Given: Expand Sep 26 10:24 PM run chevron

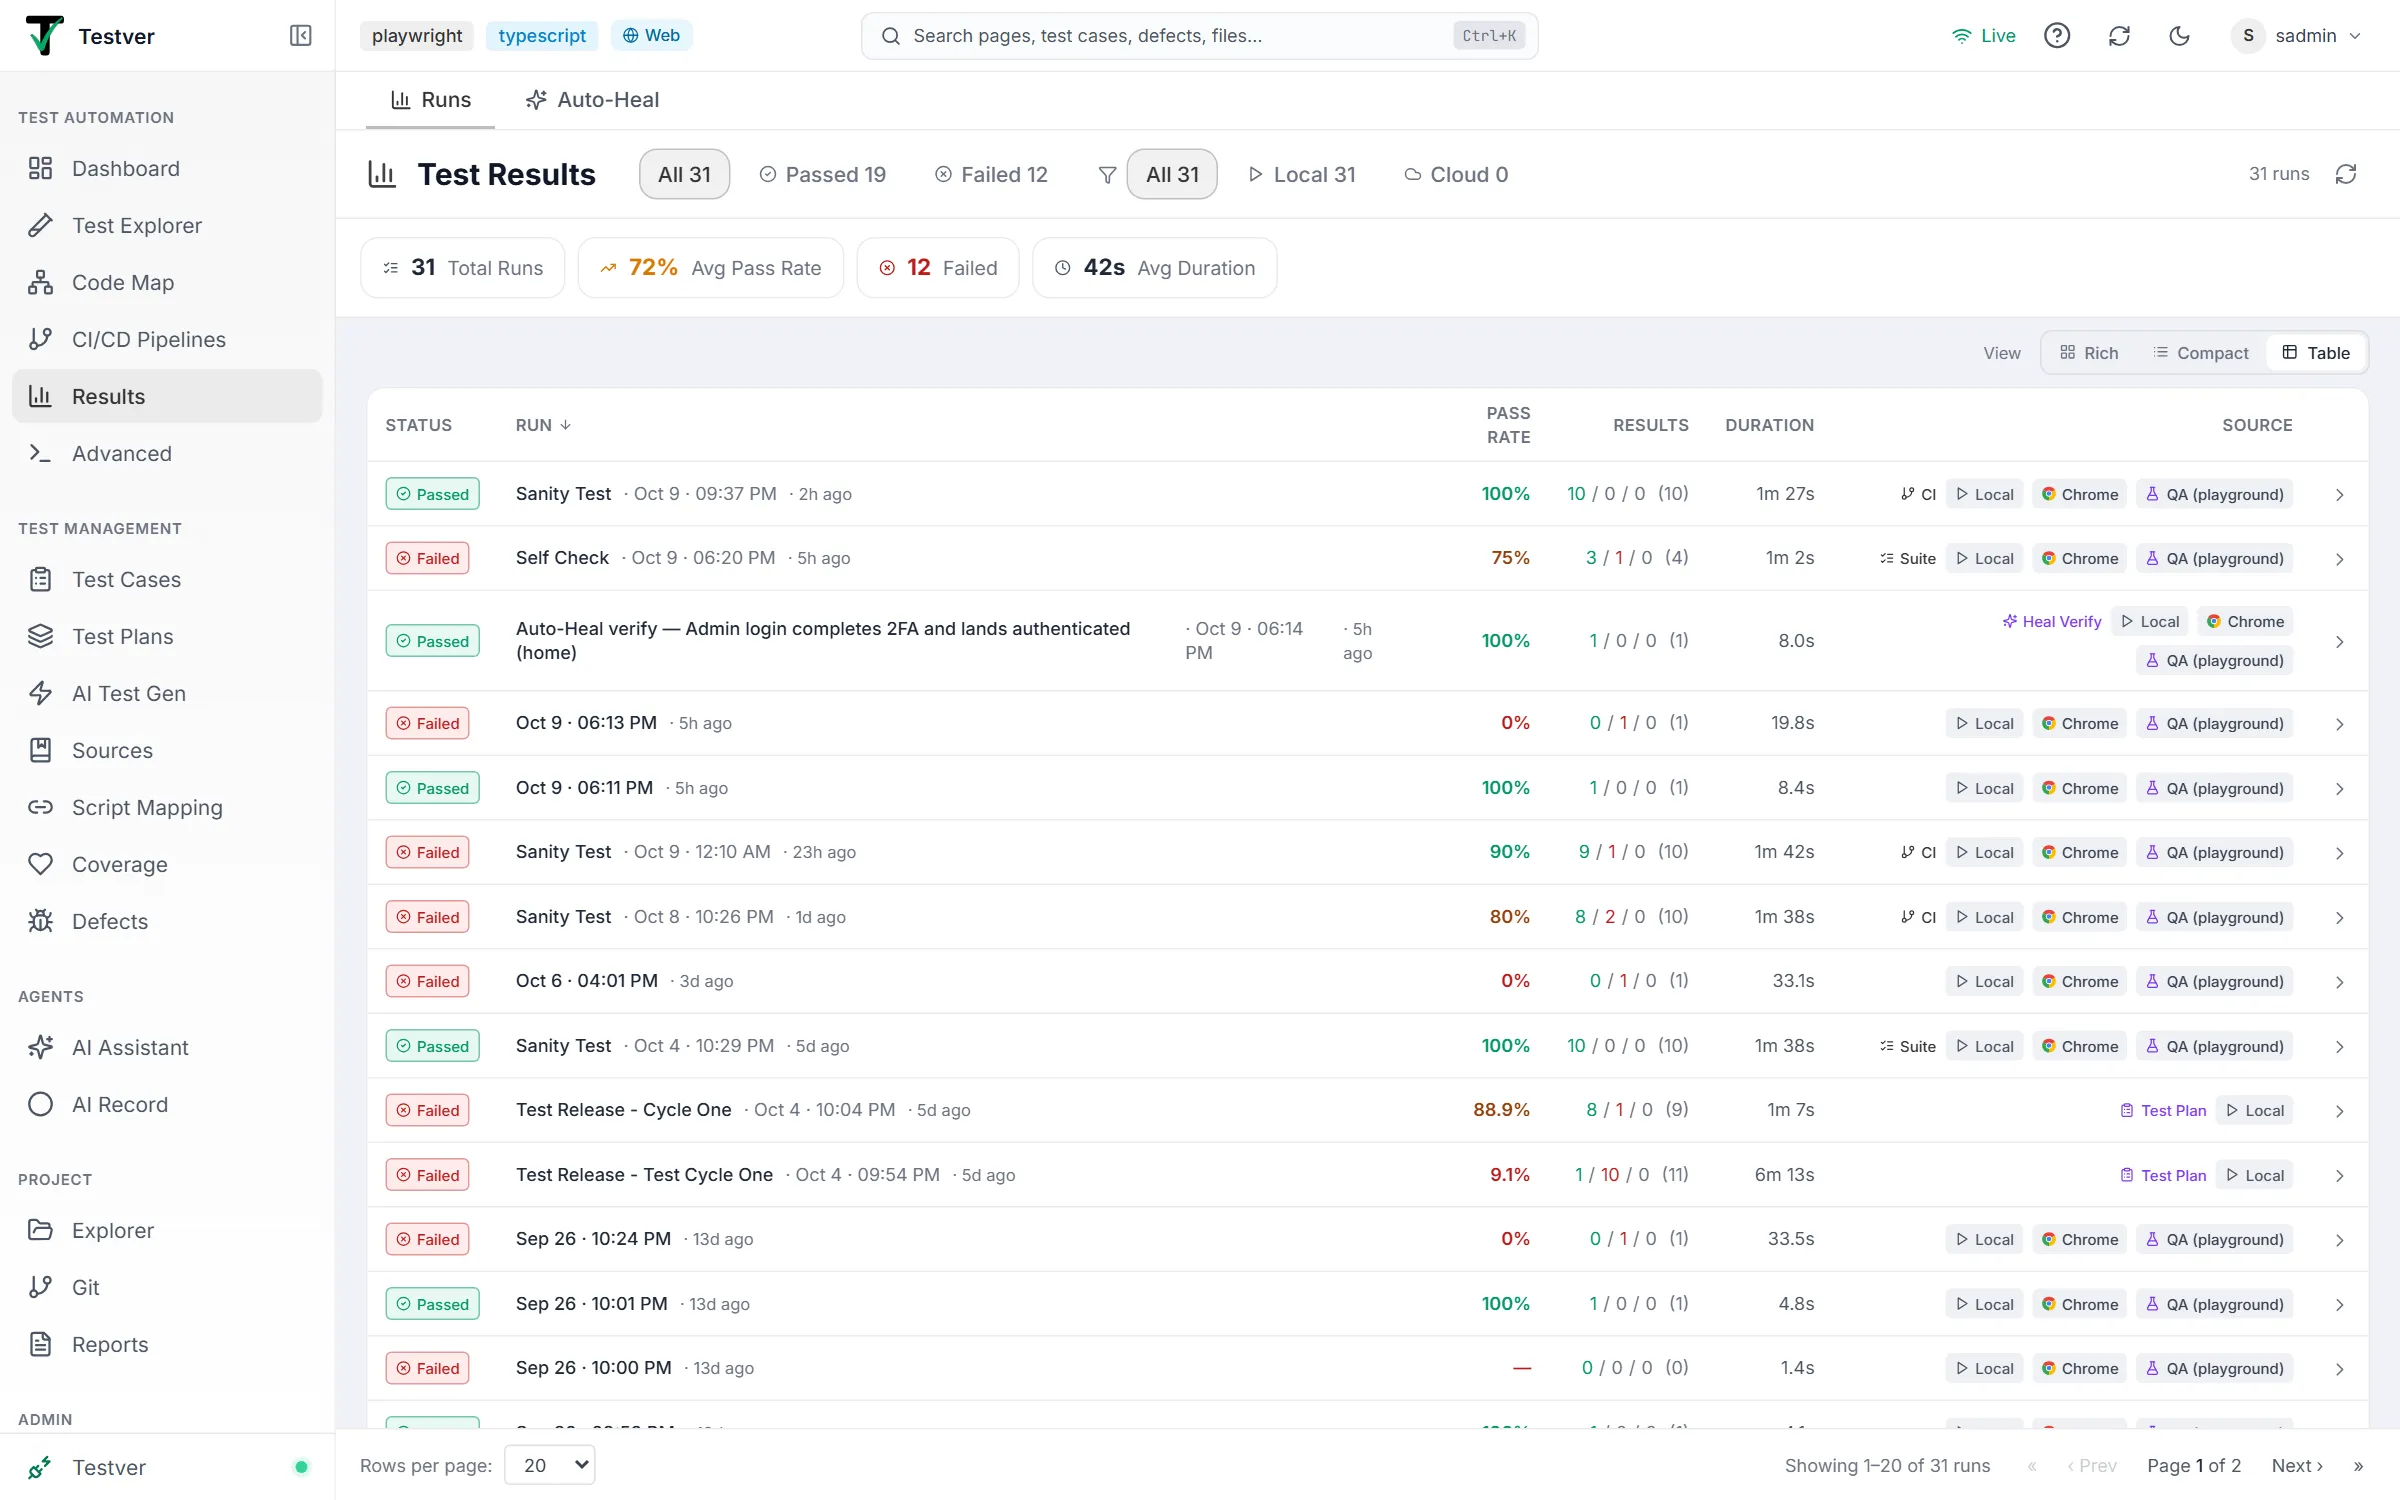Looking at the screenshot, I should click(2339, 1240).
